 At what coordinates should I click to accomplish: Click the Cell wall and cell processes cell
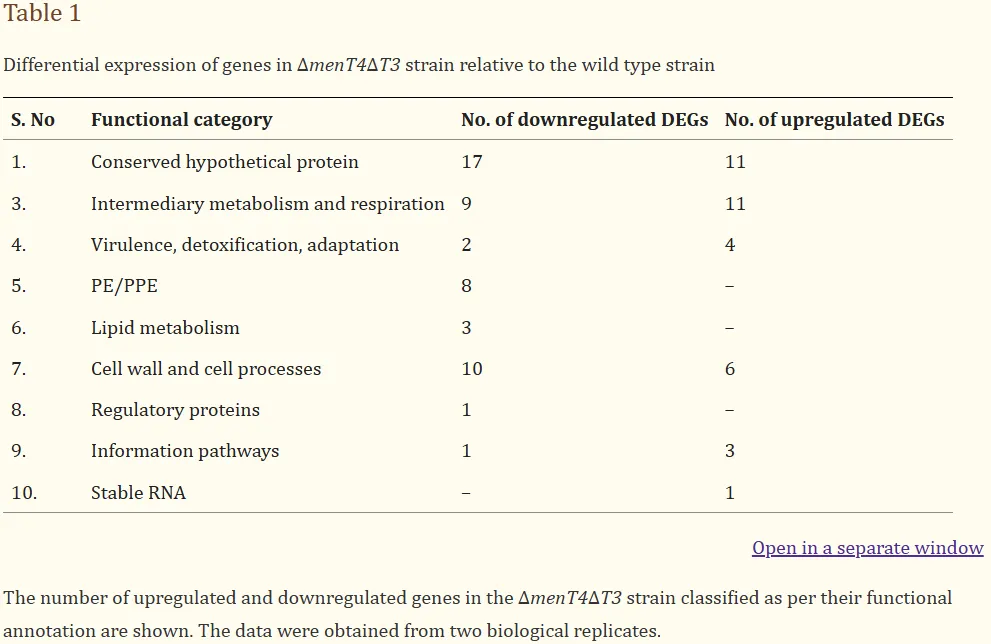click(x=206, y=369)
